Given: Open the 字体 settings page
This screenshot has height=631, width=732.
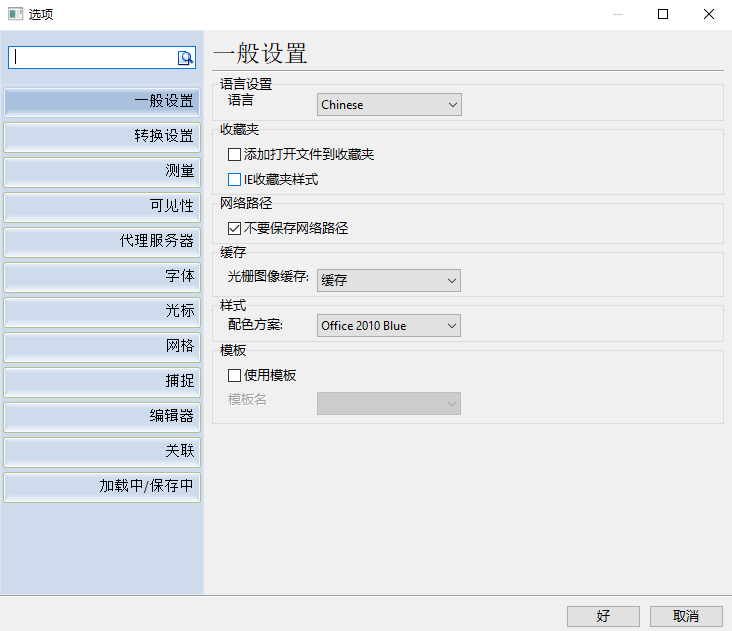Looking at the screenshot, I should click(102, 277).
